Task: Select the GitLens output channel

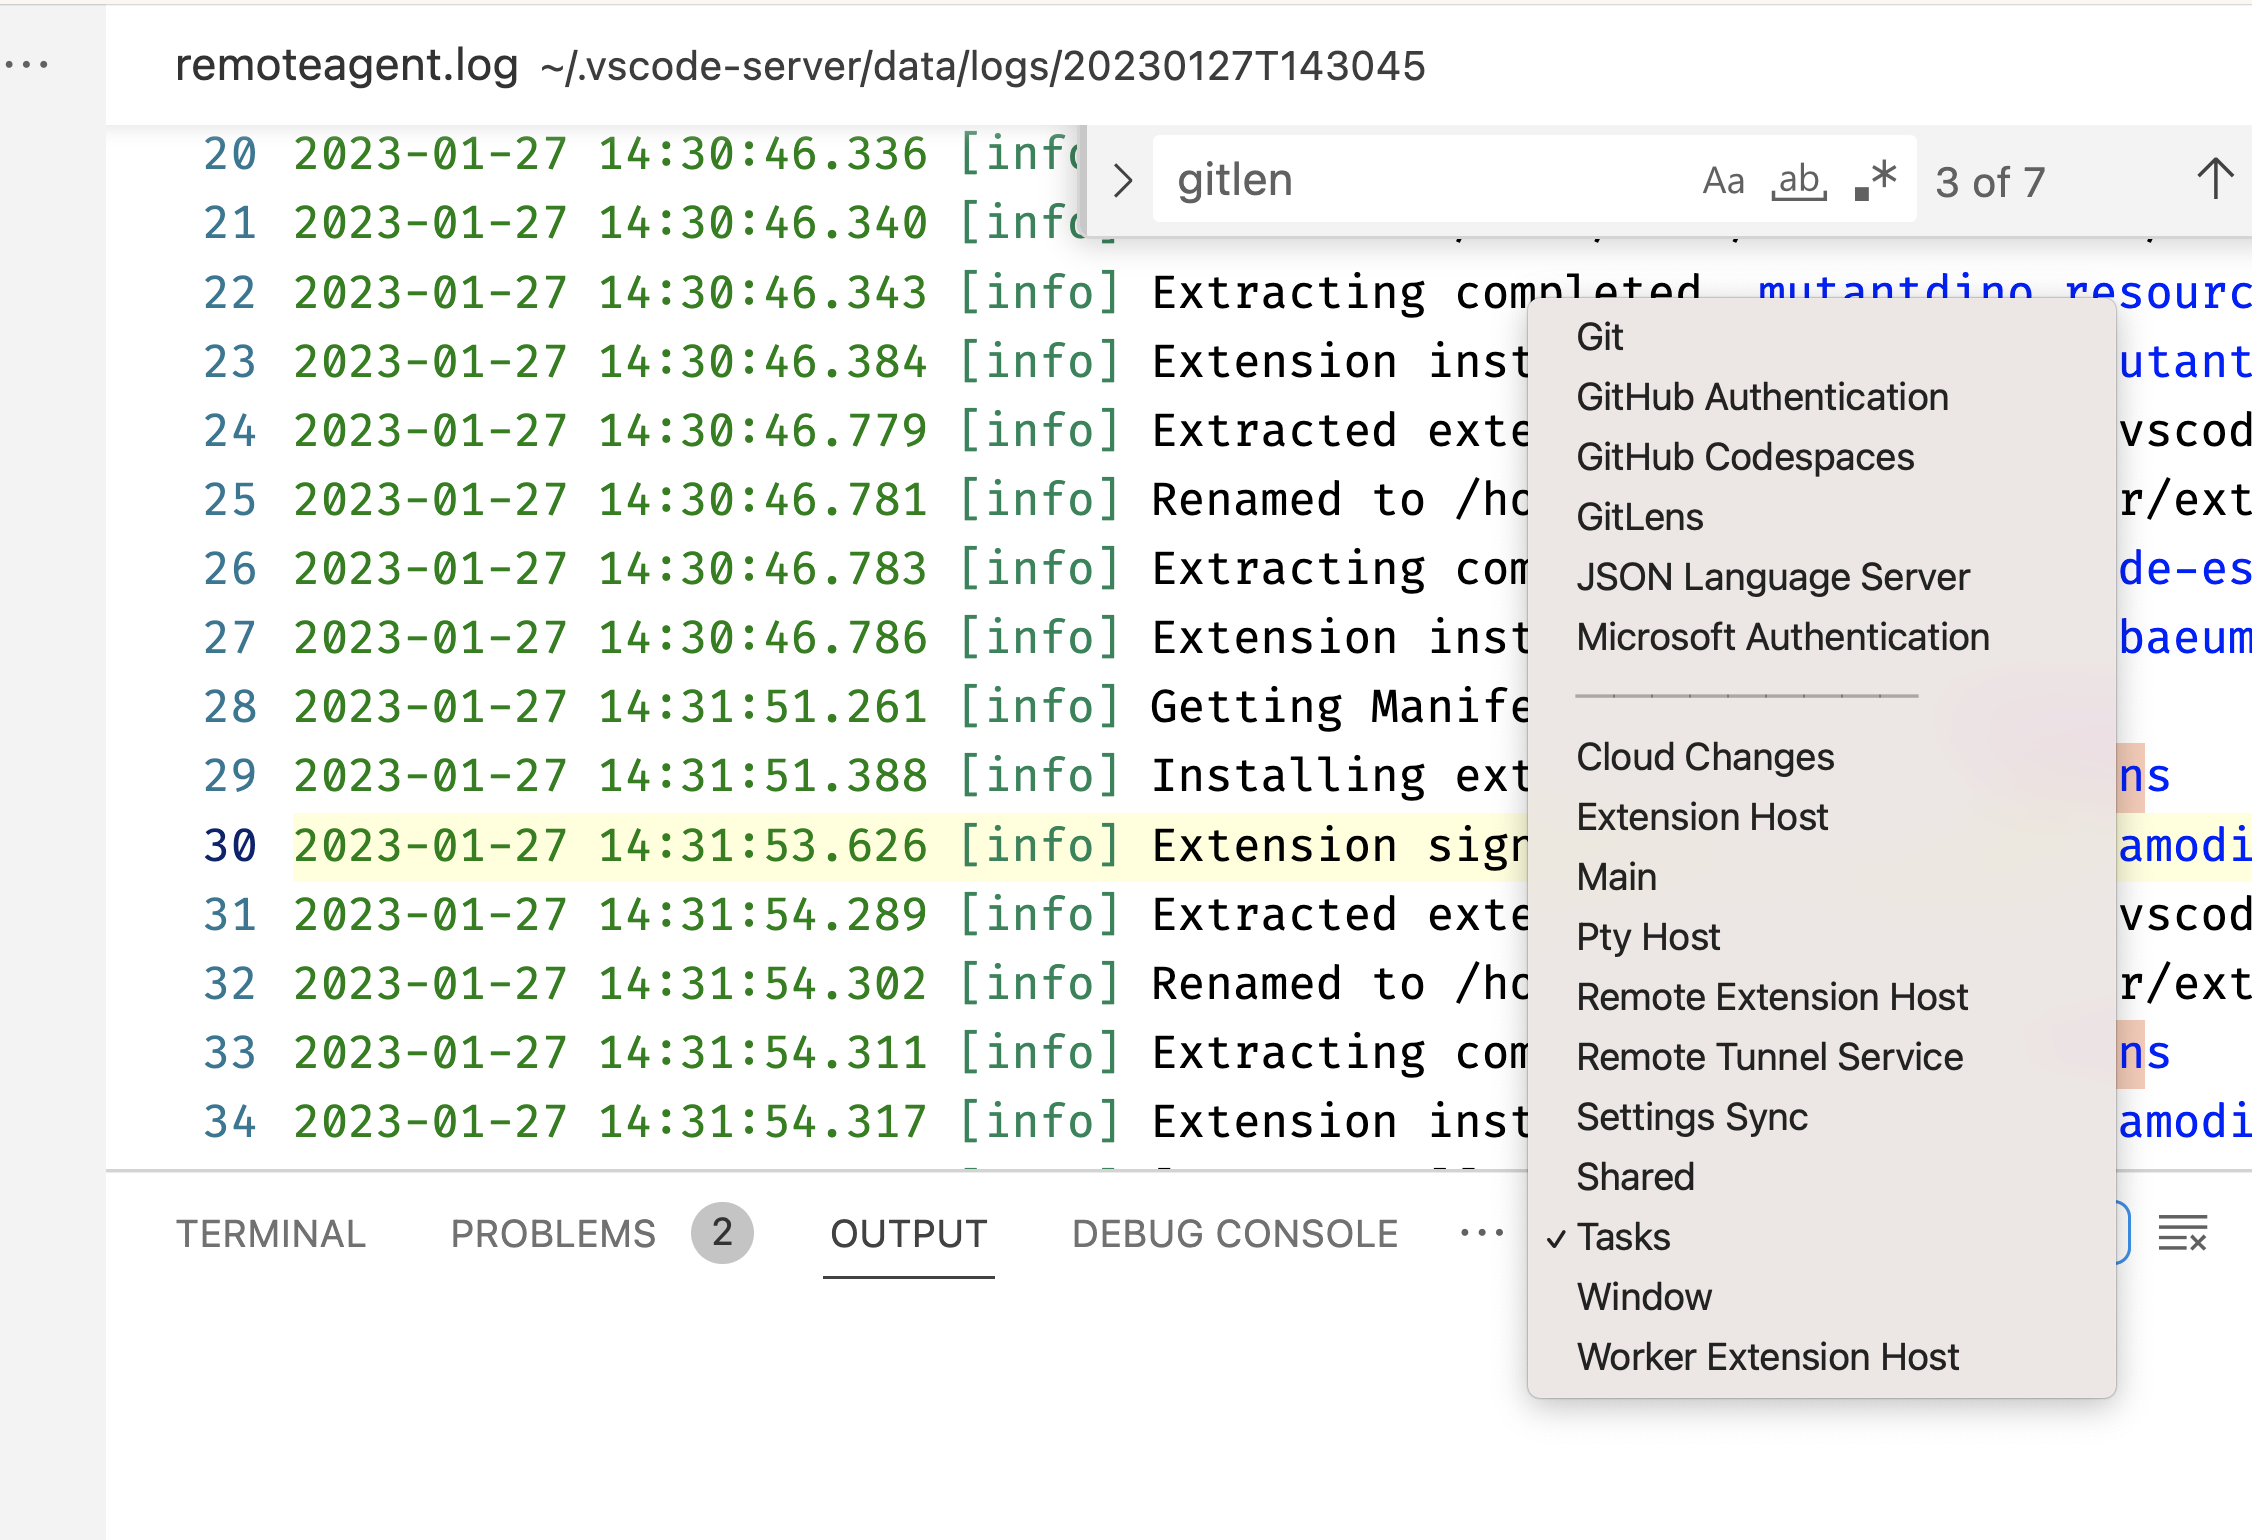Action: coord(1639,516)
